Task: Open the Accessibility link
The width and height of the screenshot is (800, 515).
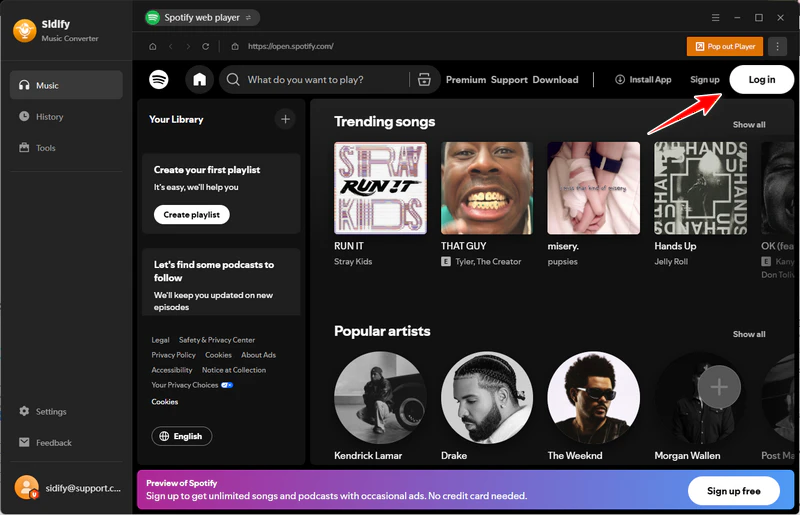Action: point(172,370)
